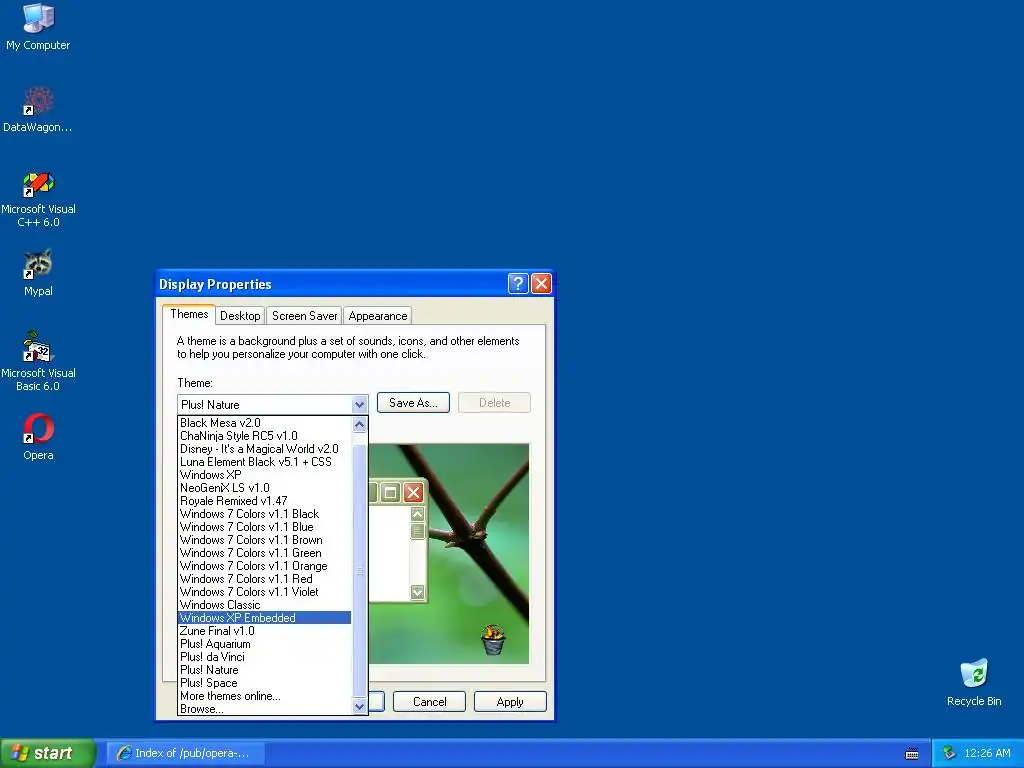This screenshot has width=1024, height=768.
Task: Click the Save As... button
Action: [x=413, y=403]
